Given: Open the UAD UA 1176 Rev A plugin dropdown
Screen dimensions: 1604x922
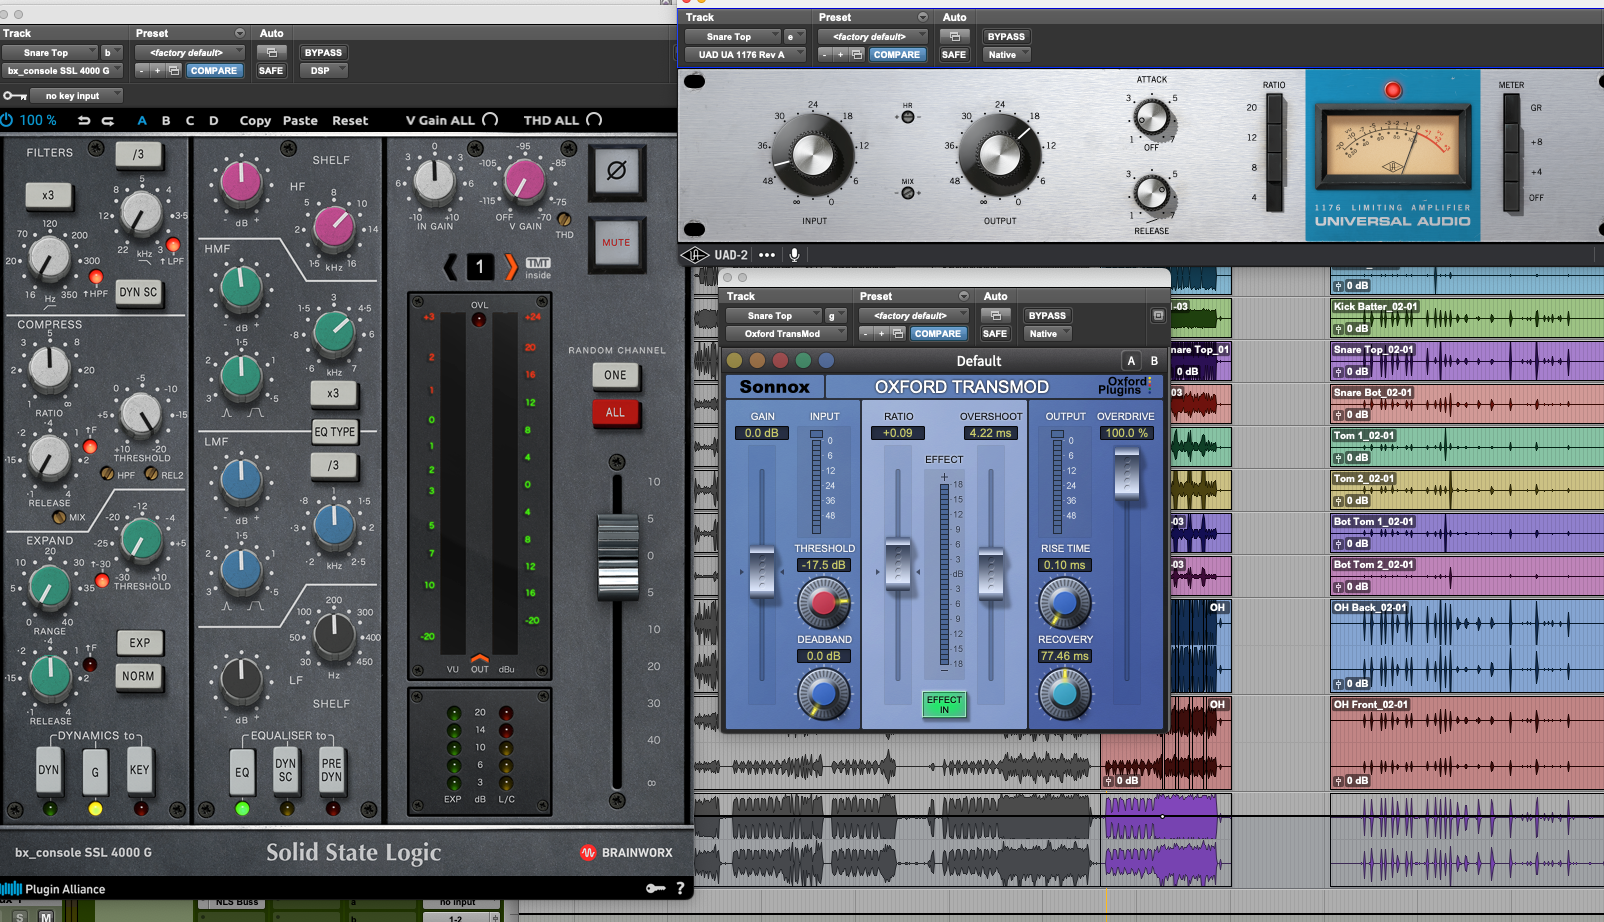Looking at the screenshot, I should [x=745, y=54].
